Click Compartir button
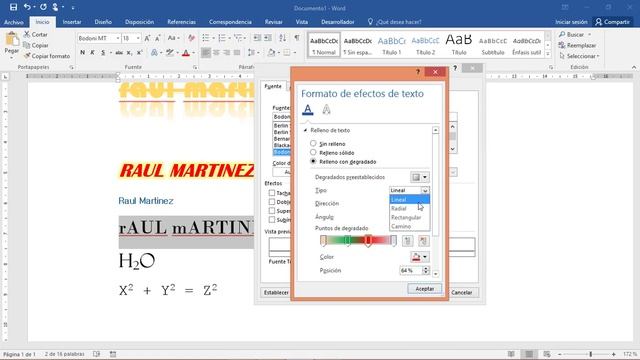Viewport: 640px width, 360px height. 612,22
